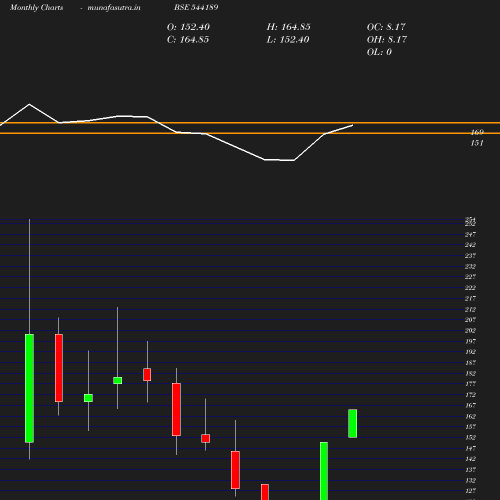
Task: Click the small red candle near 152
Action: (x=206, y=438)
